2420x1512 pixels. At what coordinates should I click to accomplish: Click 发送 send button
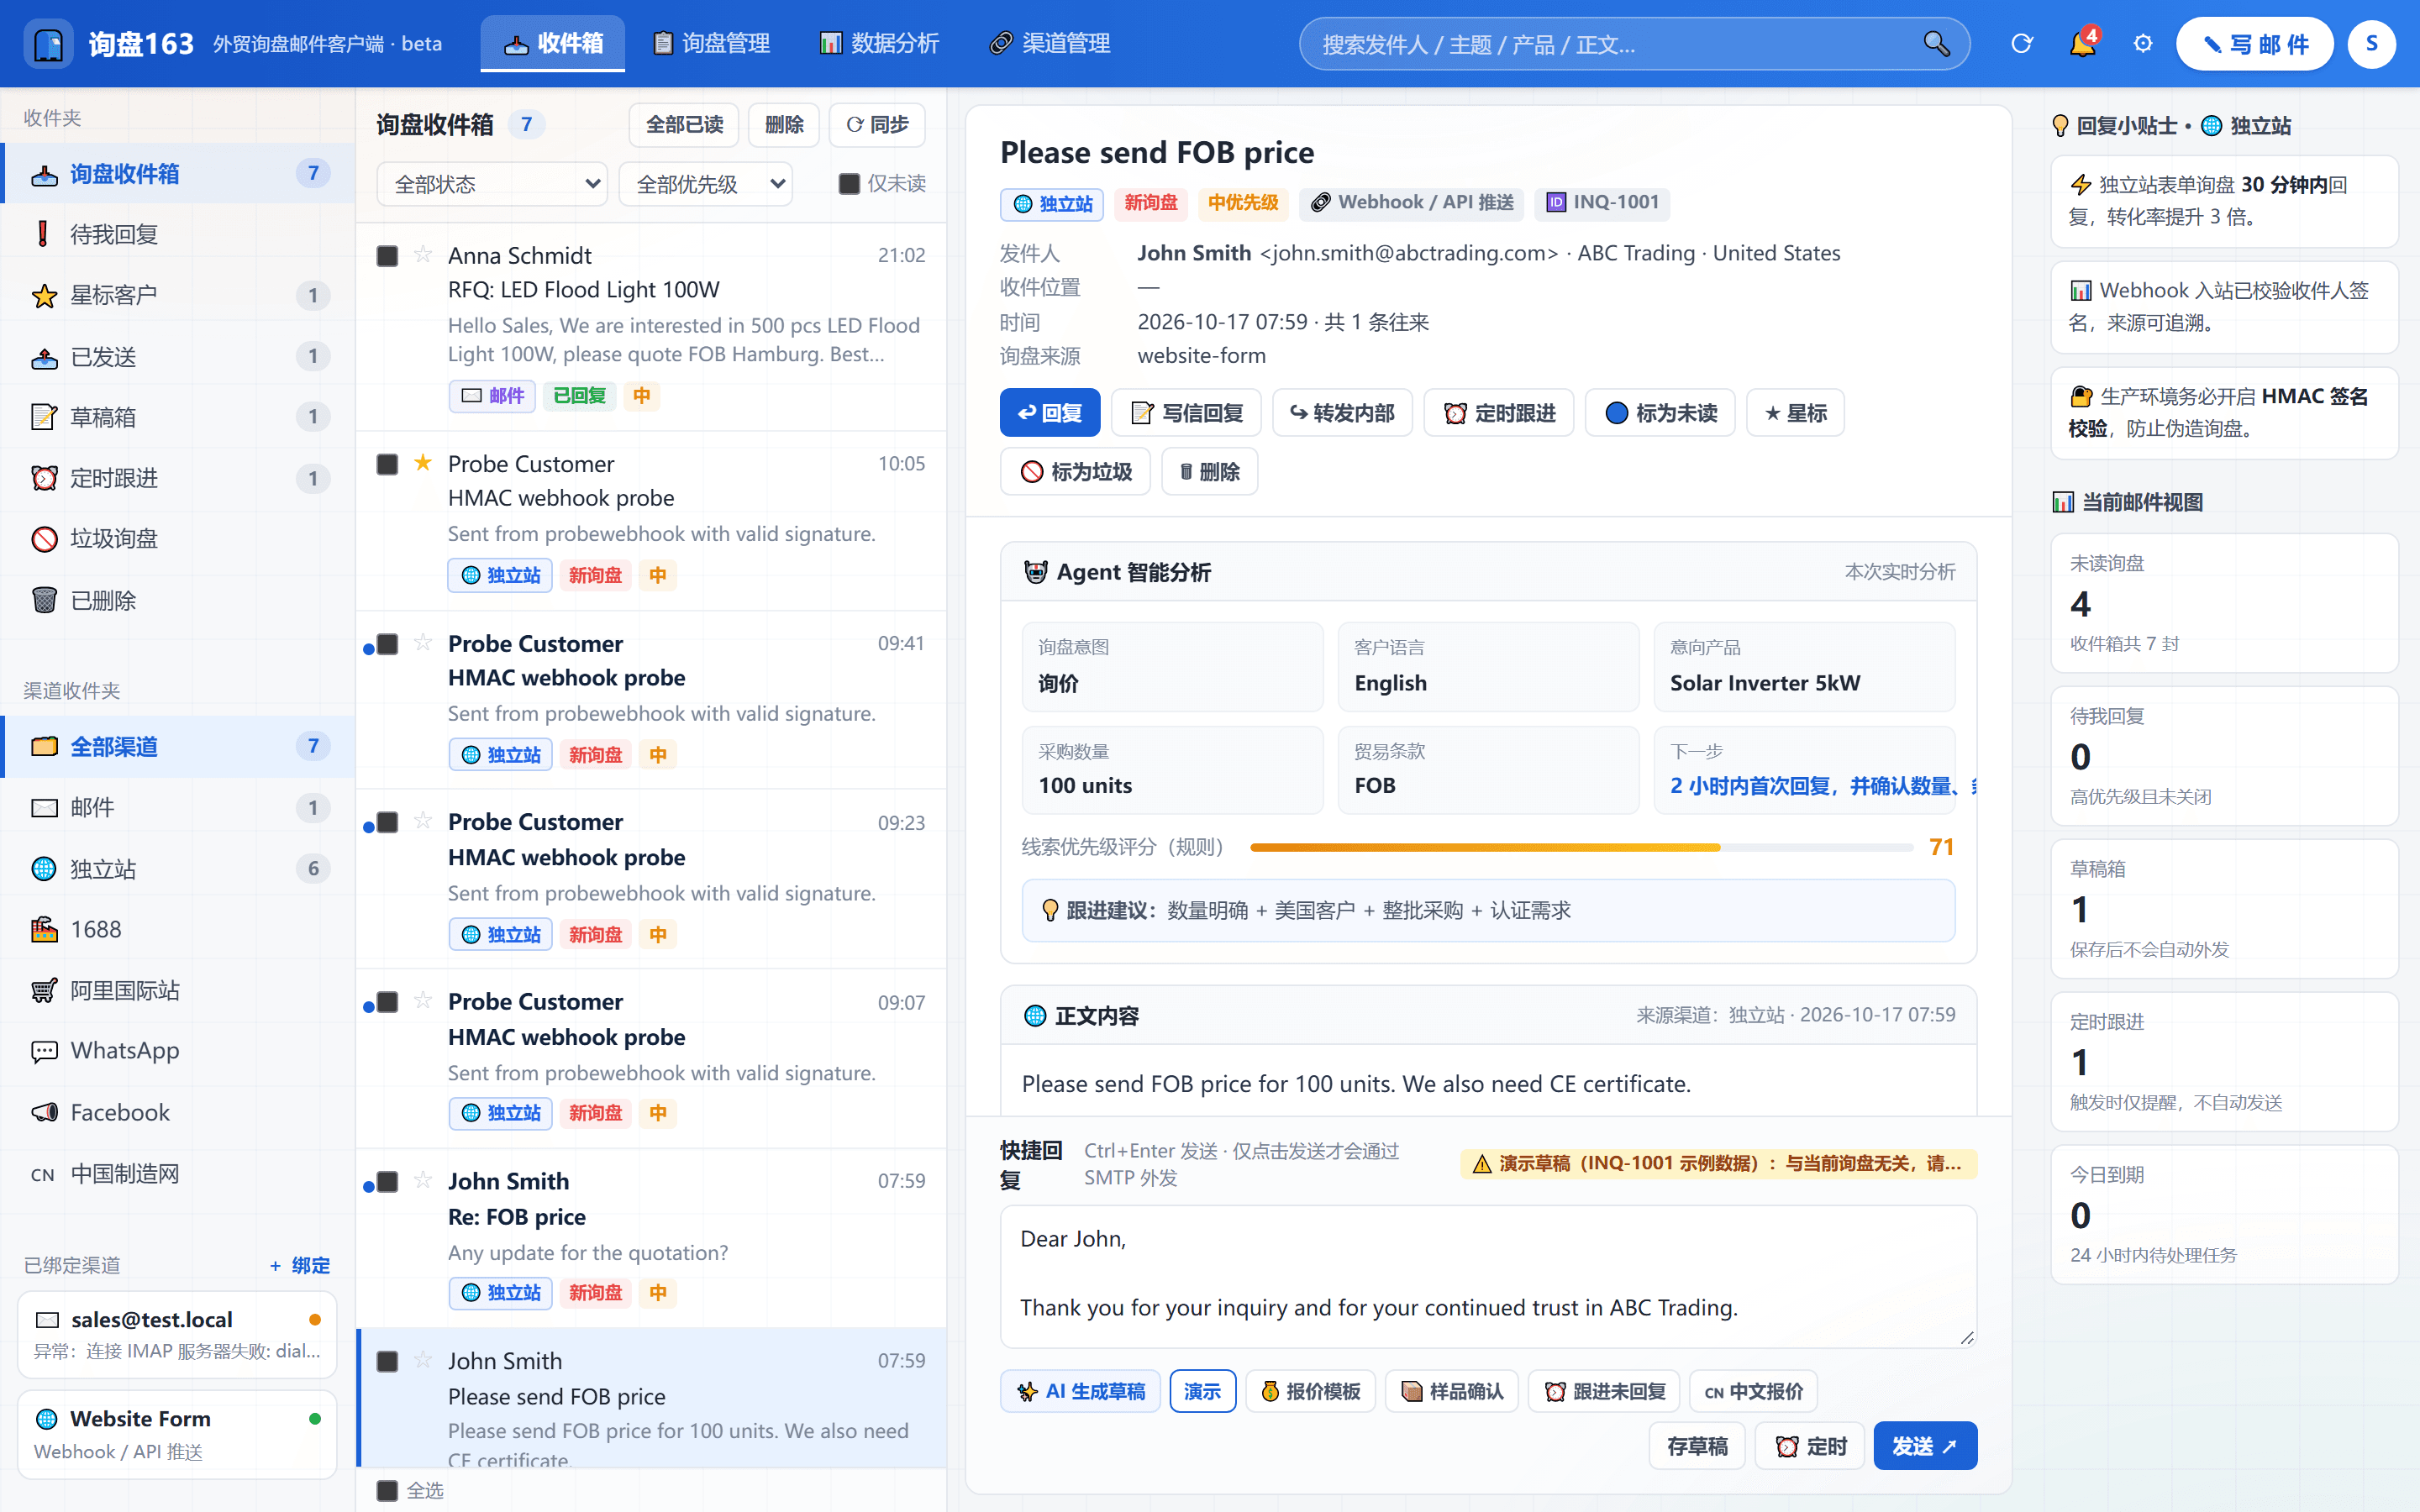(1925, 1446)
